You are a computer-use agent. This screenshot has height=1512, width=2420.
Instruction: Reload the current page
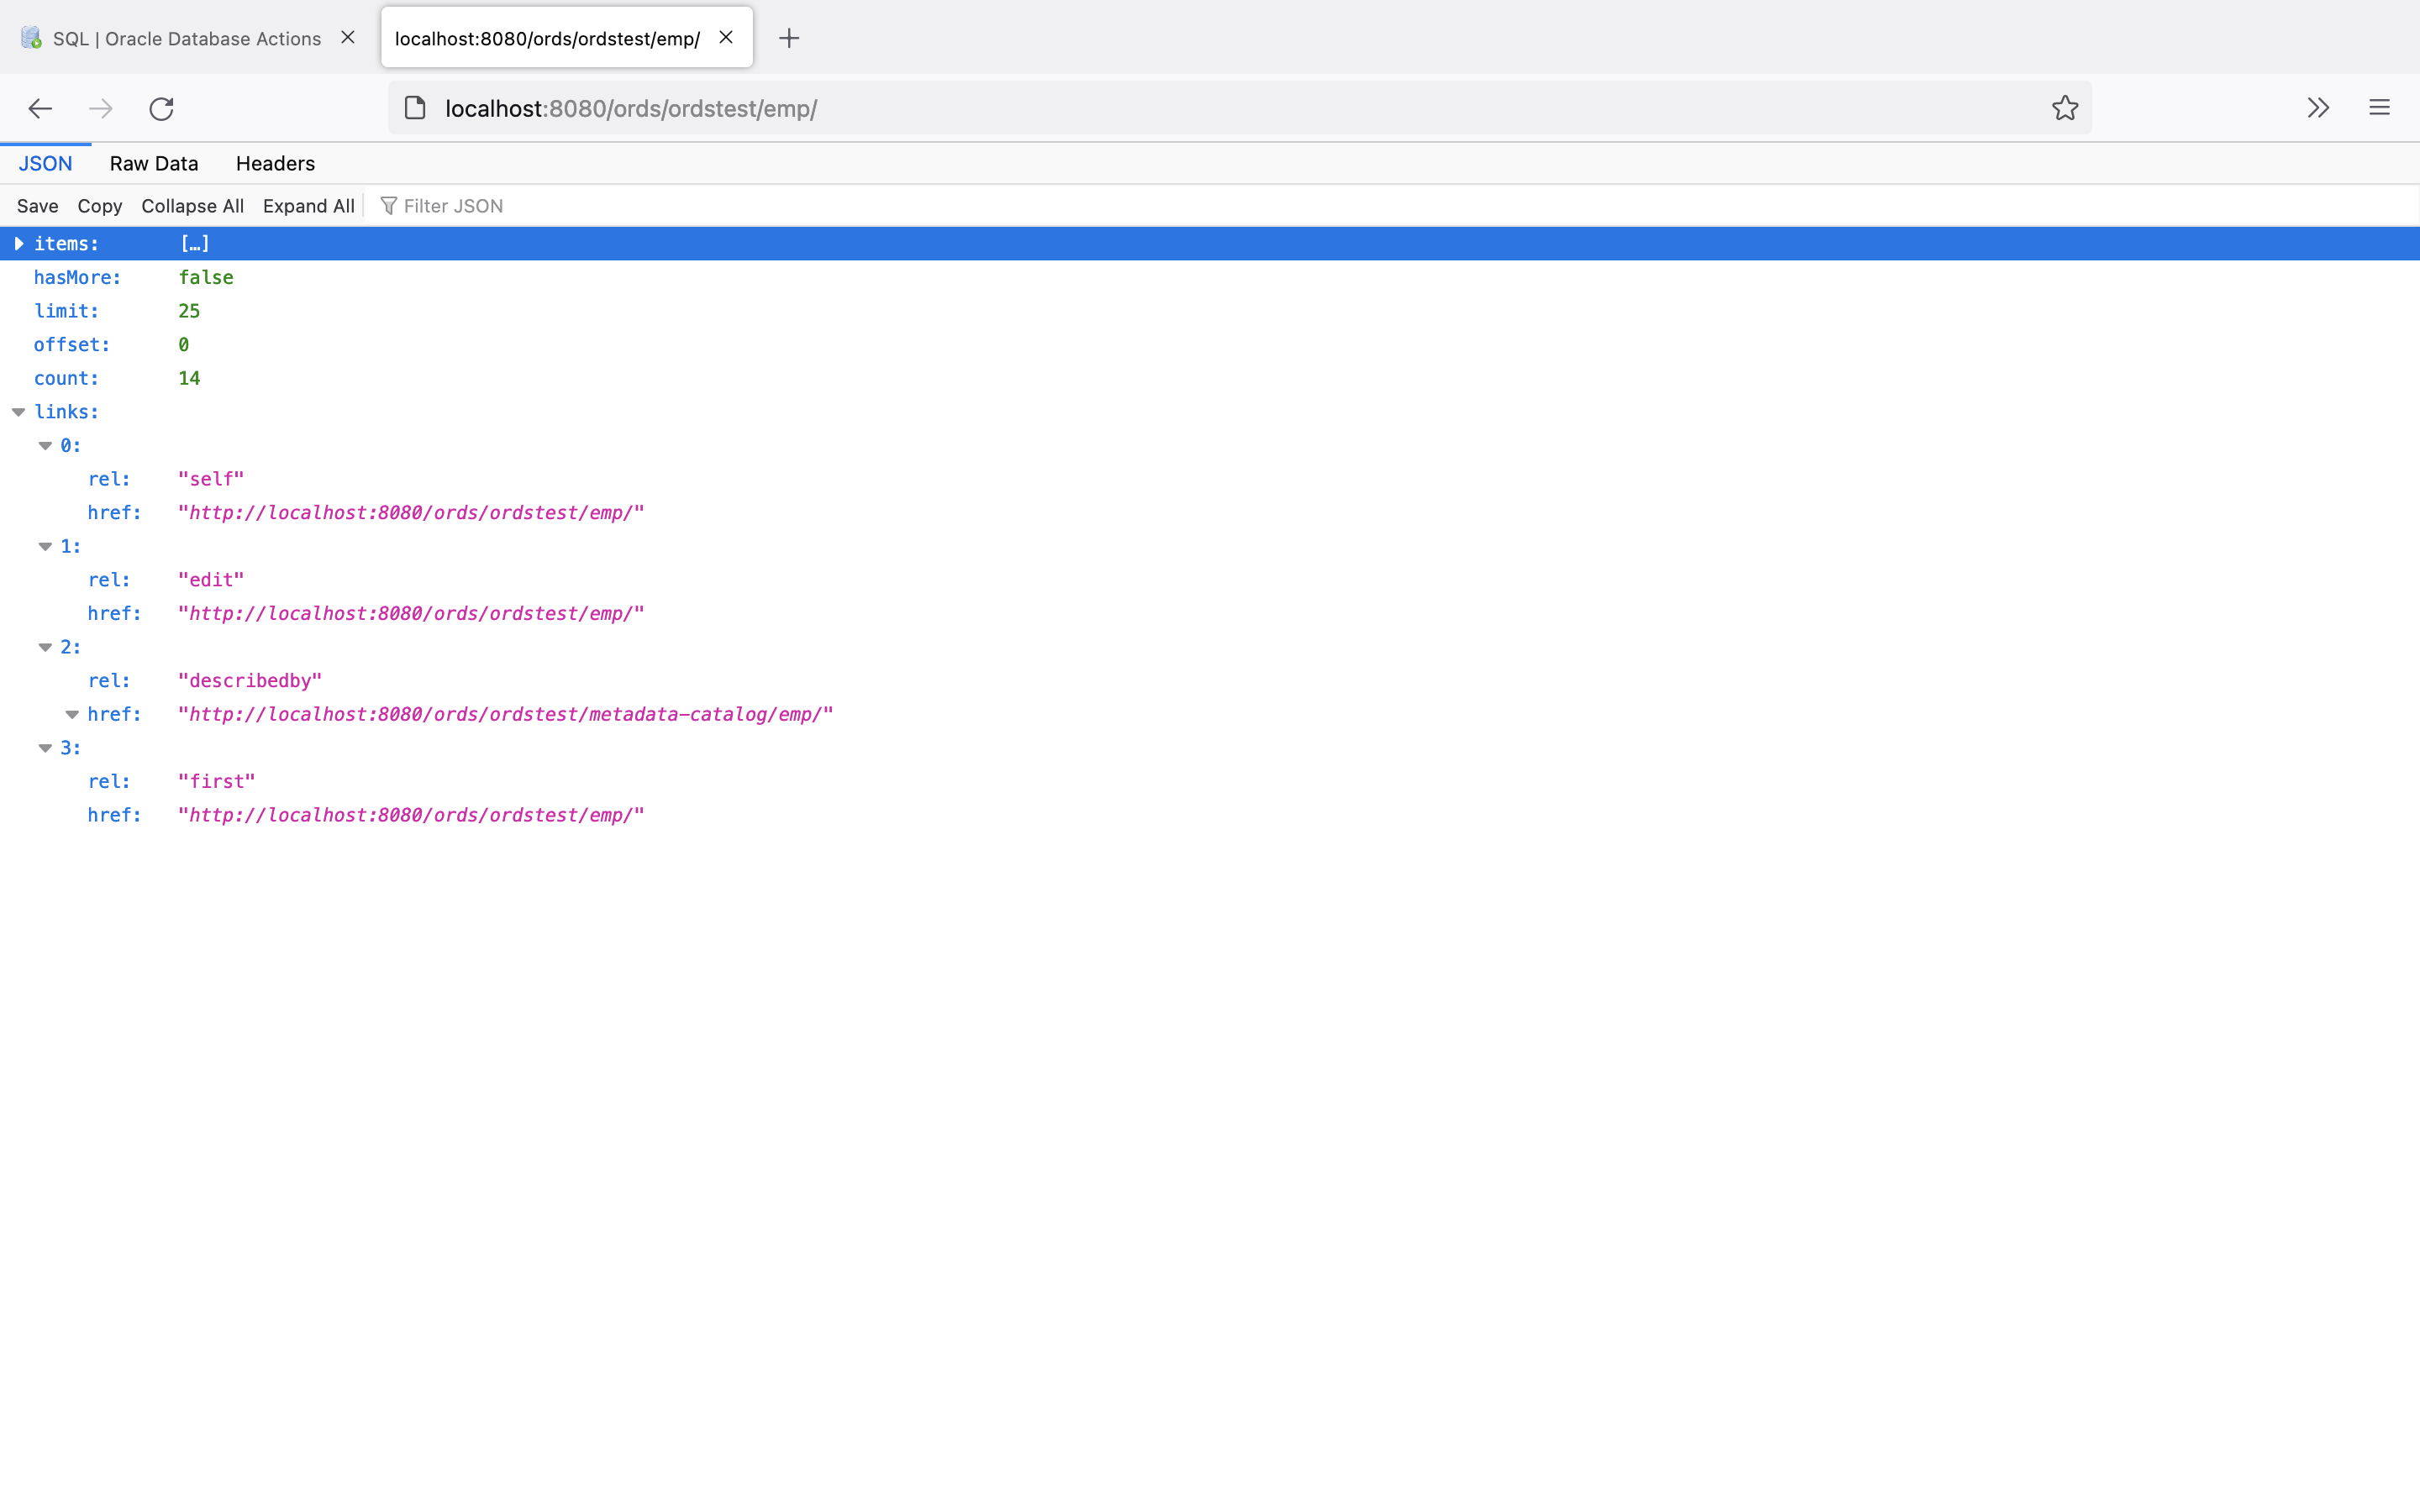pos(161,108)
